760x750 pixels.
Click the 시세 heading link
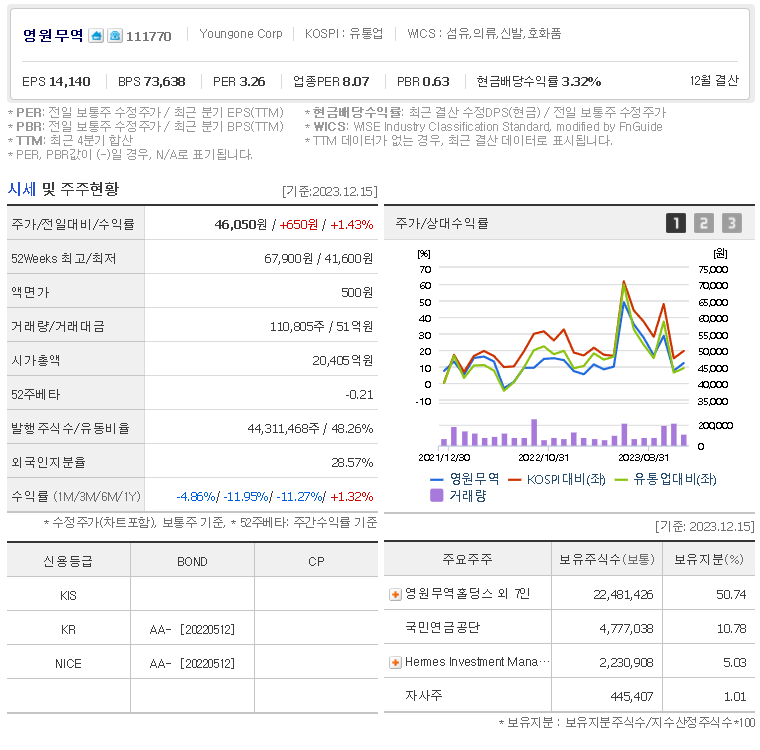pyautogui.click(x=22, y=189)
